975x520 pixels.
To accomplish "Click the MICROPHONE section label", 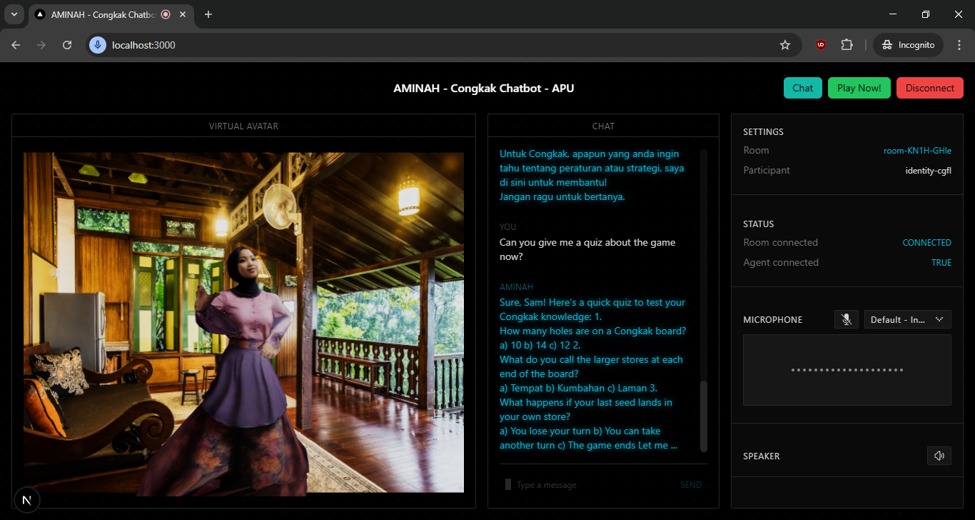I will coord(772,320).
